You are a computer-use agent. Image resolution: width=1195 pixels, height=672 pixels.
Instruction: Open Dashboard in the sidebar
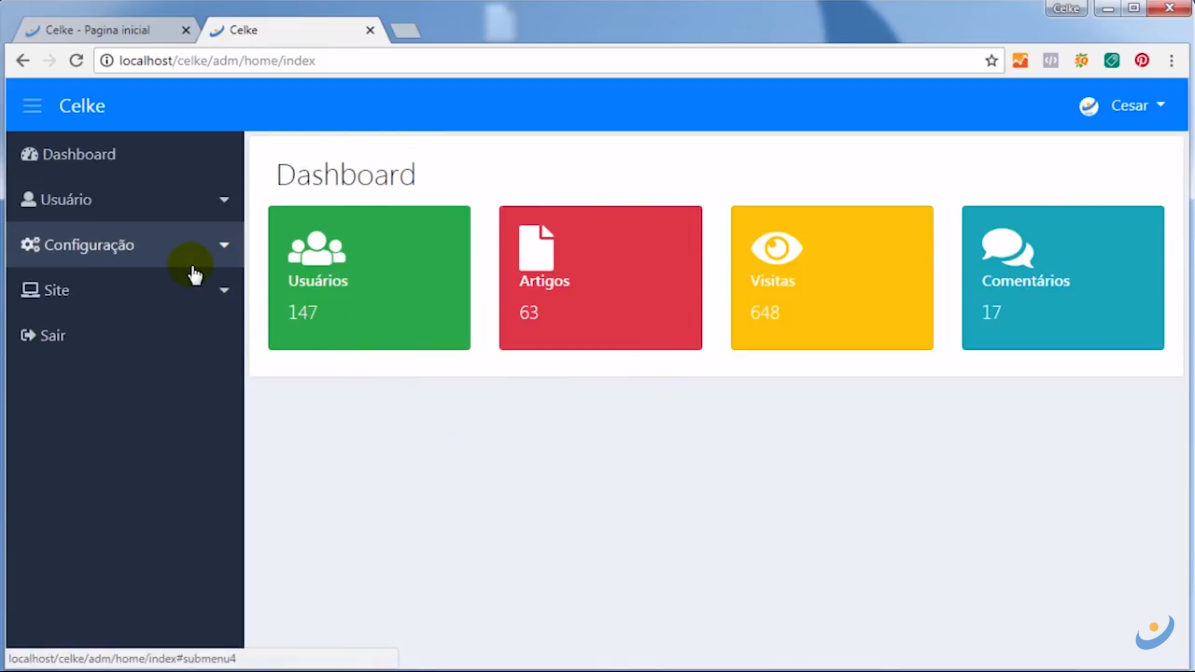[x=78, y=155]
